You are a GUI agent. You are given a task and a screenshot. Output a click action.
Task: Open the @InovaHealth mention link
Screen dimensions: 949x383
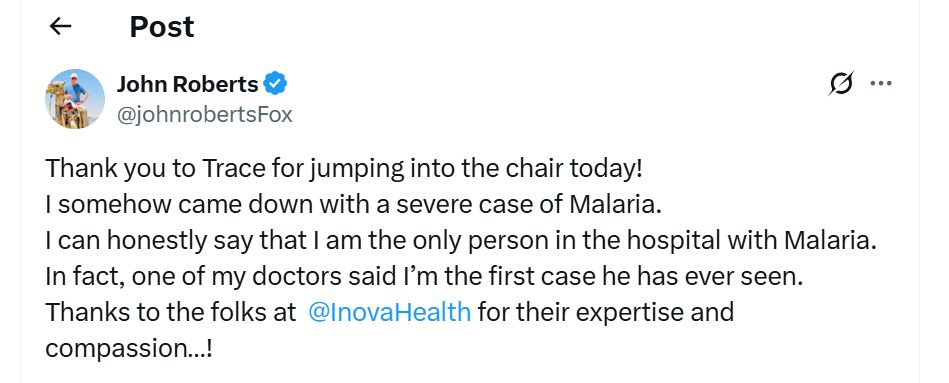click(389, 312)
